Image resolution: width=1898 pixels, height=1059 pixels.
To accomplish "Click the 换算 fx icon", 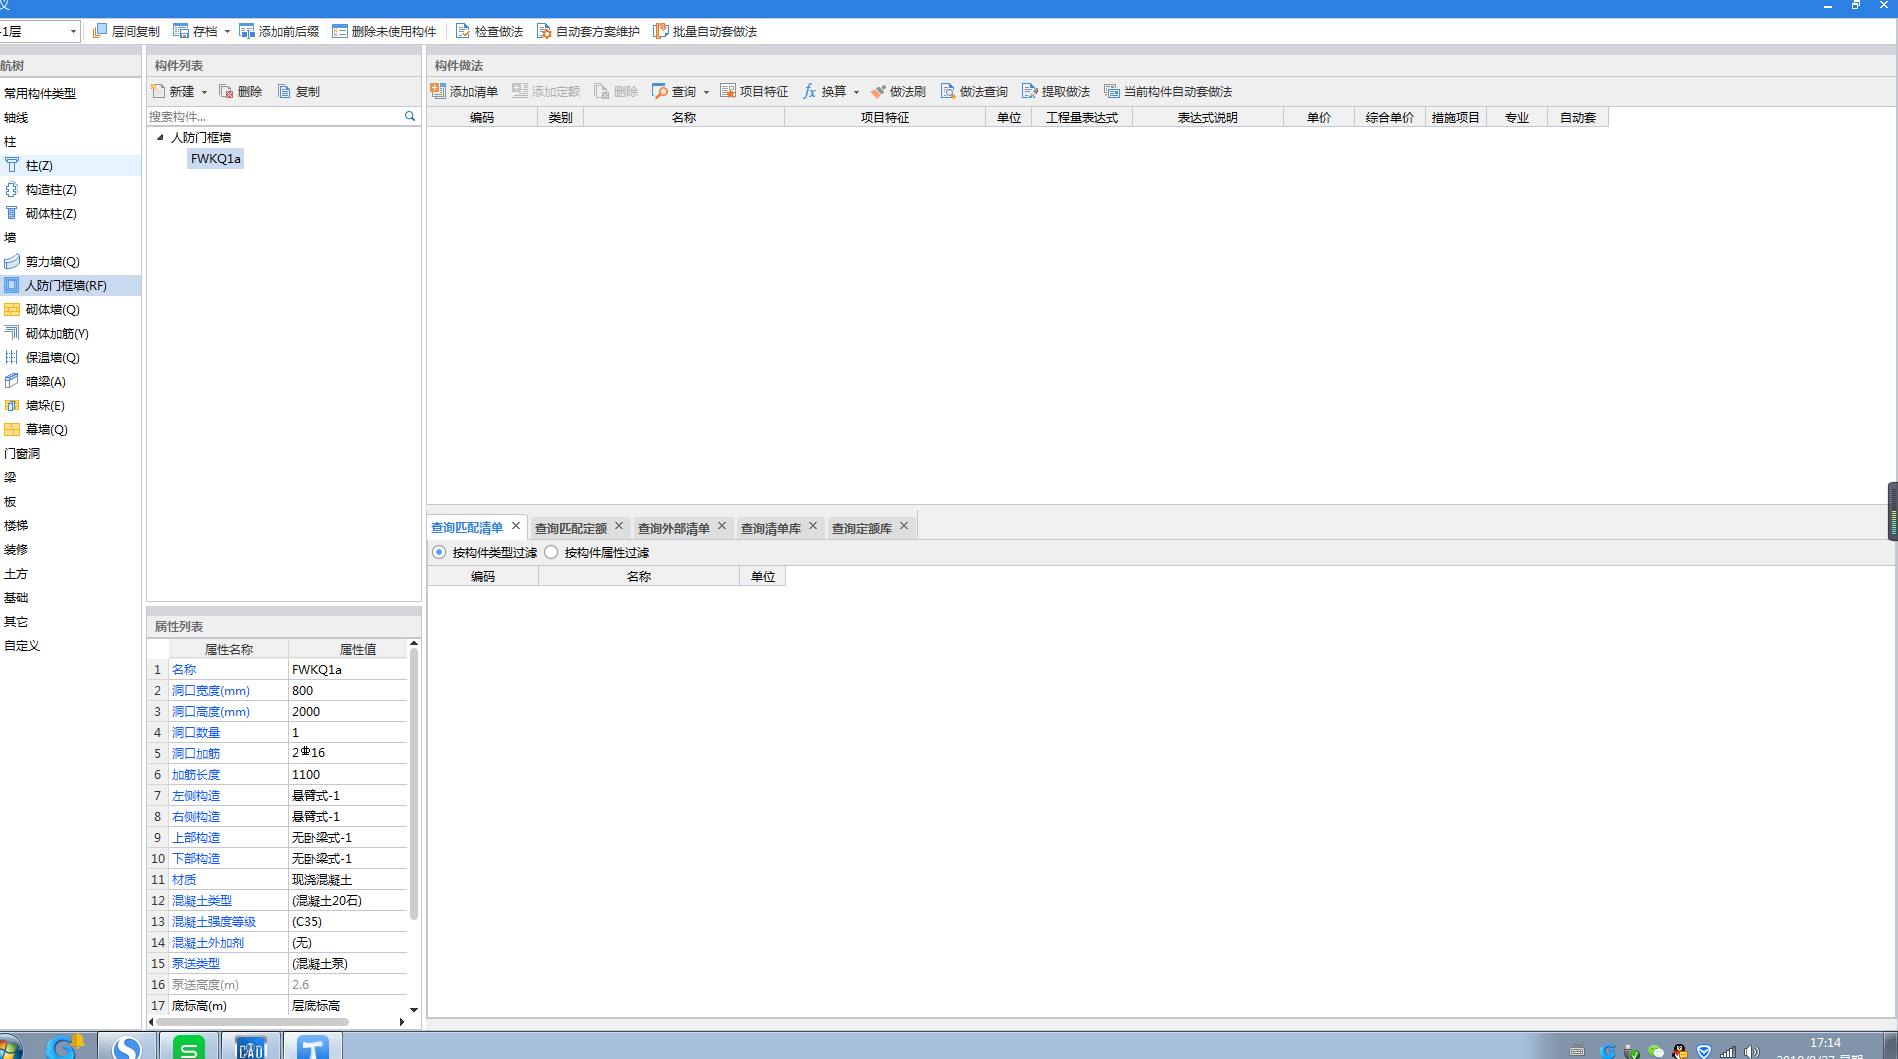I will click(x=810, y=92).
